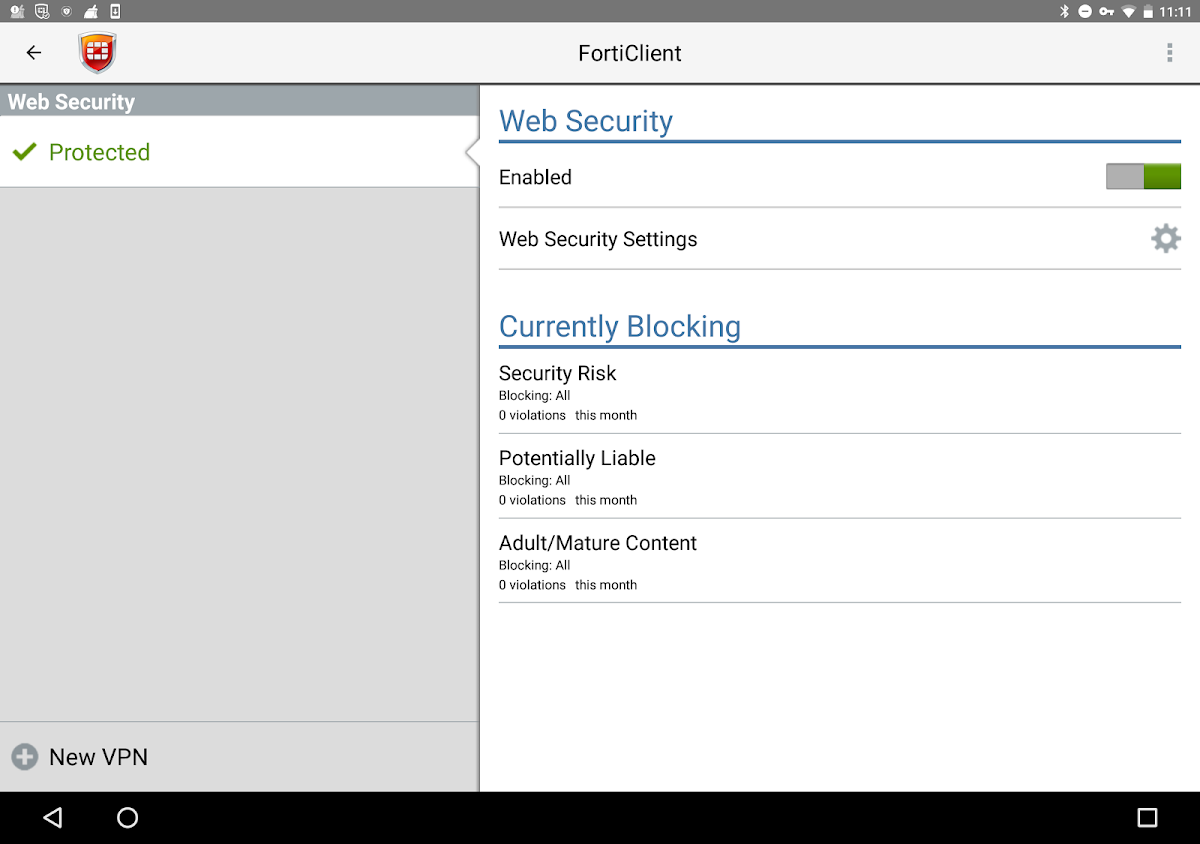Screen dimensions: 1200x844
Task: Toggle the Web Security Enabled switch
Action: (x=1143, y=177)
